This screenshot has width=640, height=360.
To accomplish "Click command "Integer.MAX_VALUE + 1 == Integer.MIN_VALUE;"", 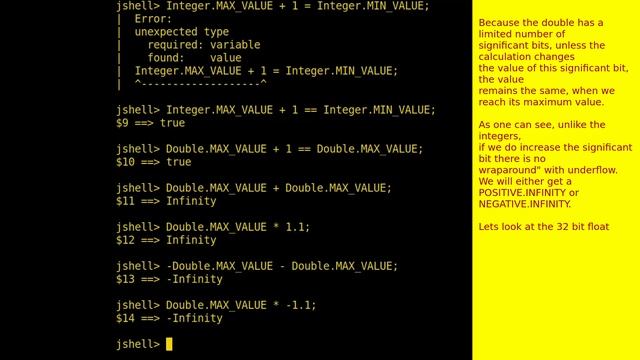I will coord(300,110).
